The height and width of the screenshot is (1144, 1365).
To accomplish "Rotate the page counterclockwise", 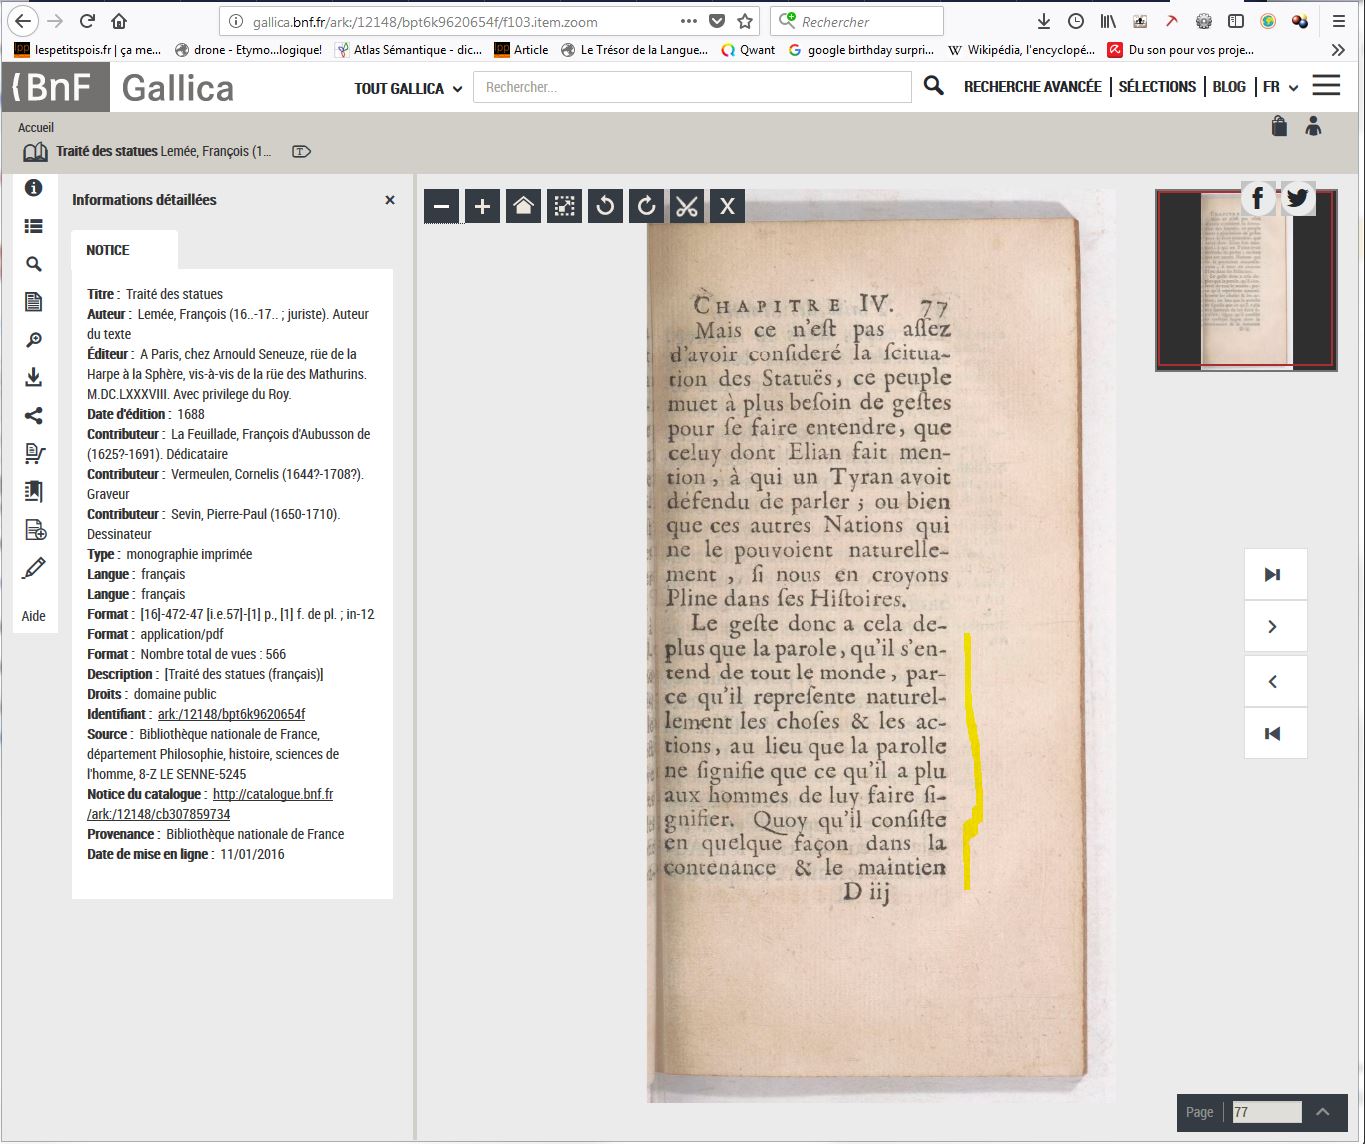I will point(605,206).
